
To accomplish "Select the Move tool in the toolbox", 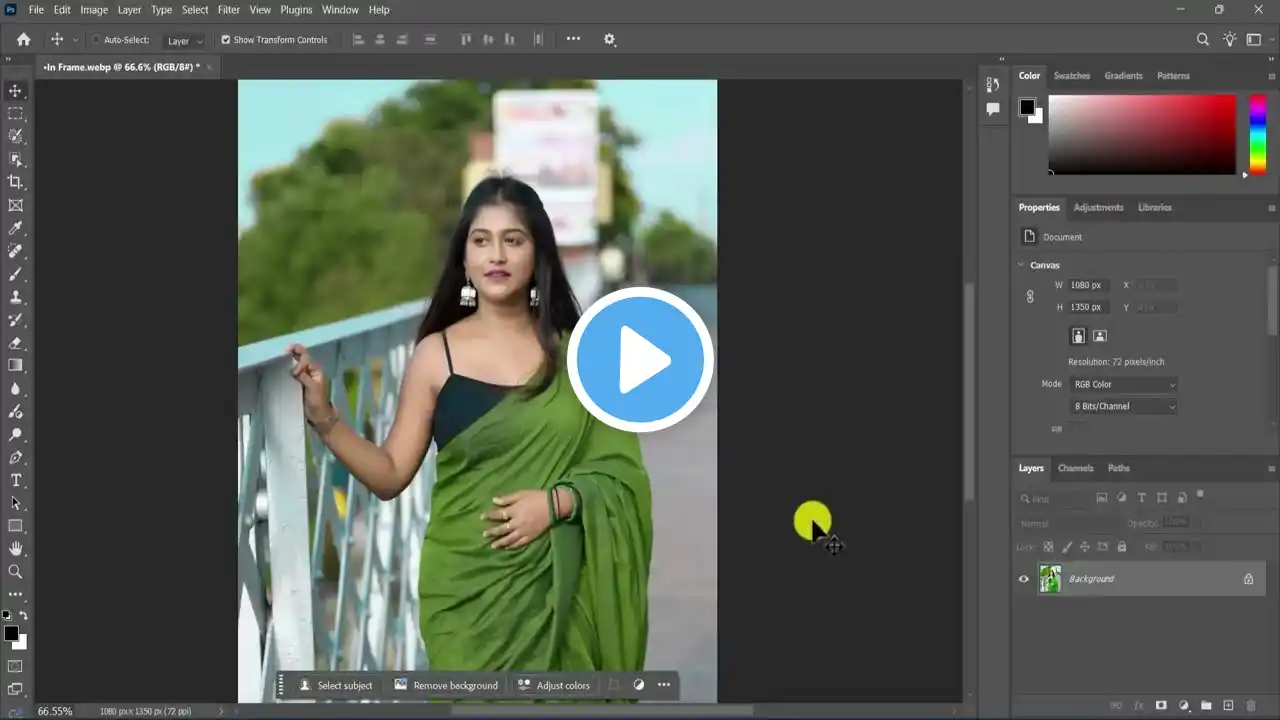I will click(x=15, y=91).
